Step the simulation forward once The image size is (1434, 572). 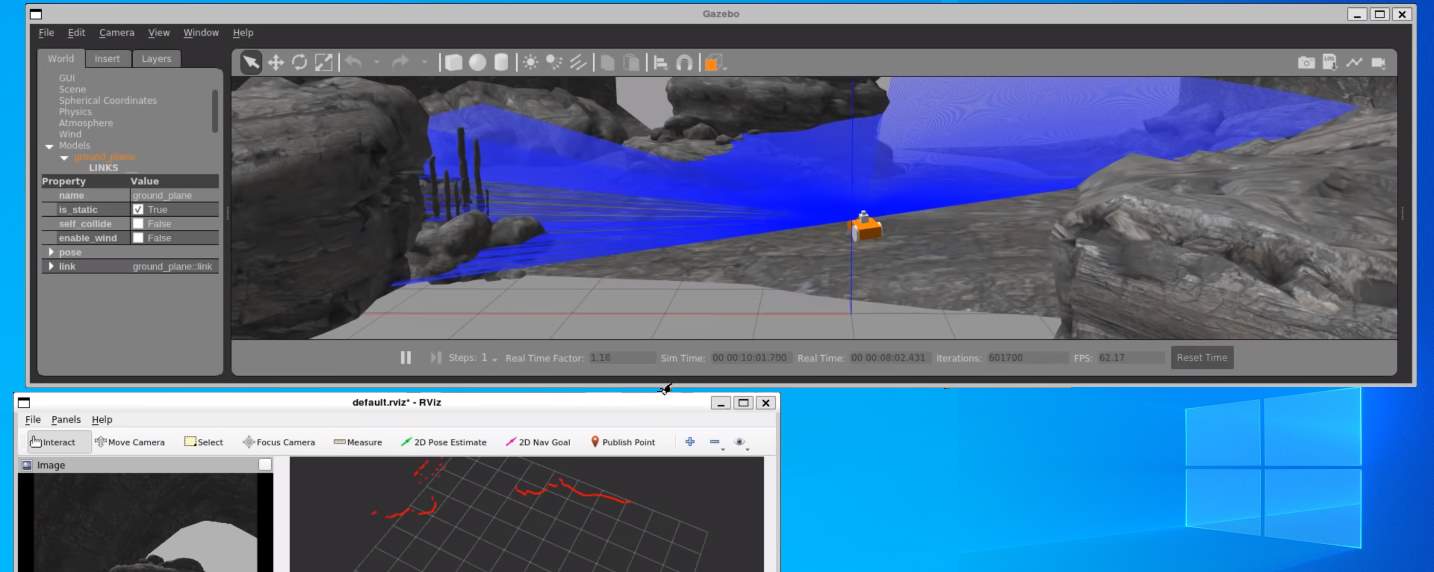pos(435,357)
